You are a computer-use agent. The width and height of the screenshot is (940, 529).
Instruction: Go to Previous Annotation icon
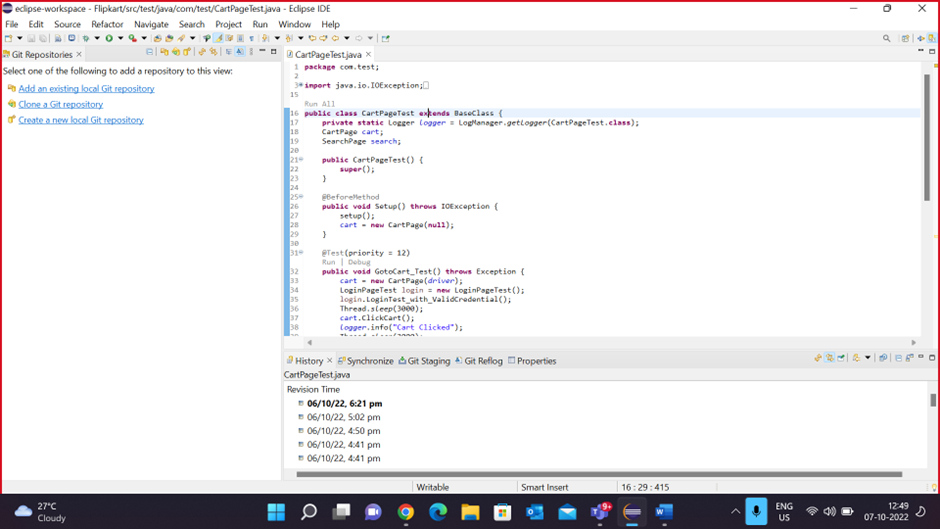point(288,38)
